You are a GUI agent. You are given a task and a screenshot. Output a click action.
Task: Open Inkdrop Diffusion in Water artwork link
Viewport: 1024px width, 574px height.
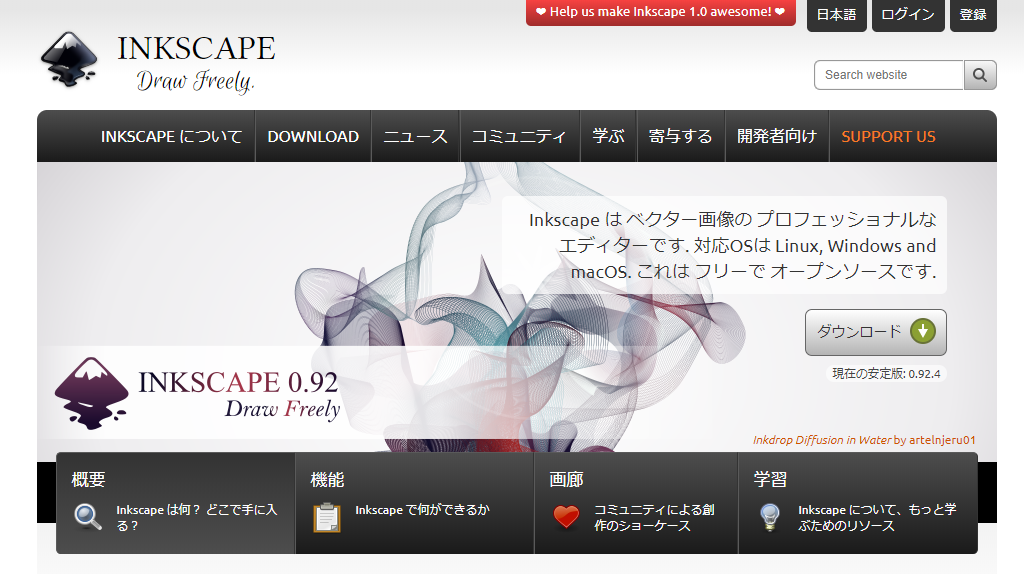[x=821, y=440]
